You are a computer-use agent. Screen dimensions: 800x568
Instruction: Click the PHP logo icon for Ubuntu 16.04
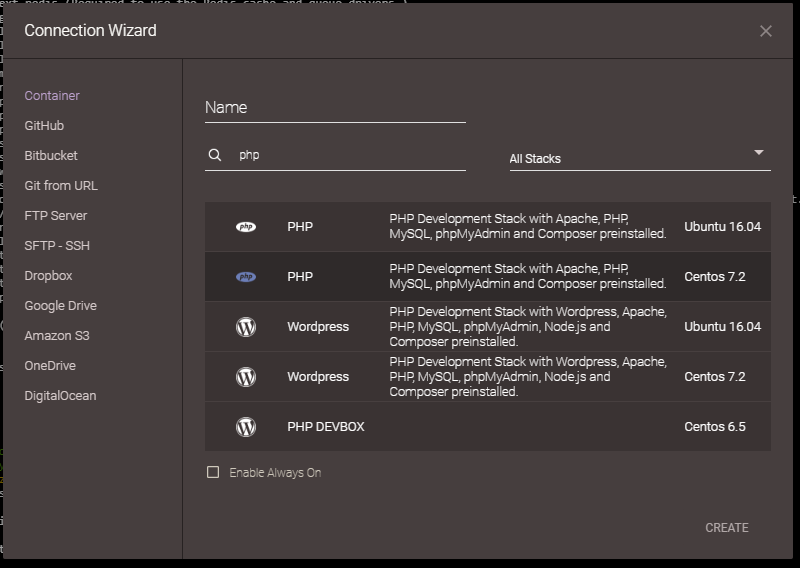pos(246,227)
